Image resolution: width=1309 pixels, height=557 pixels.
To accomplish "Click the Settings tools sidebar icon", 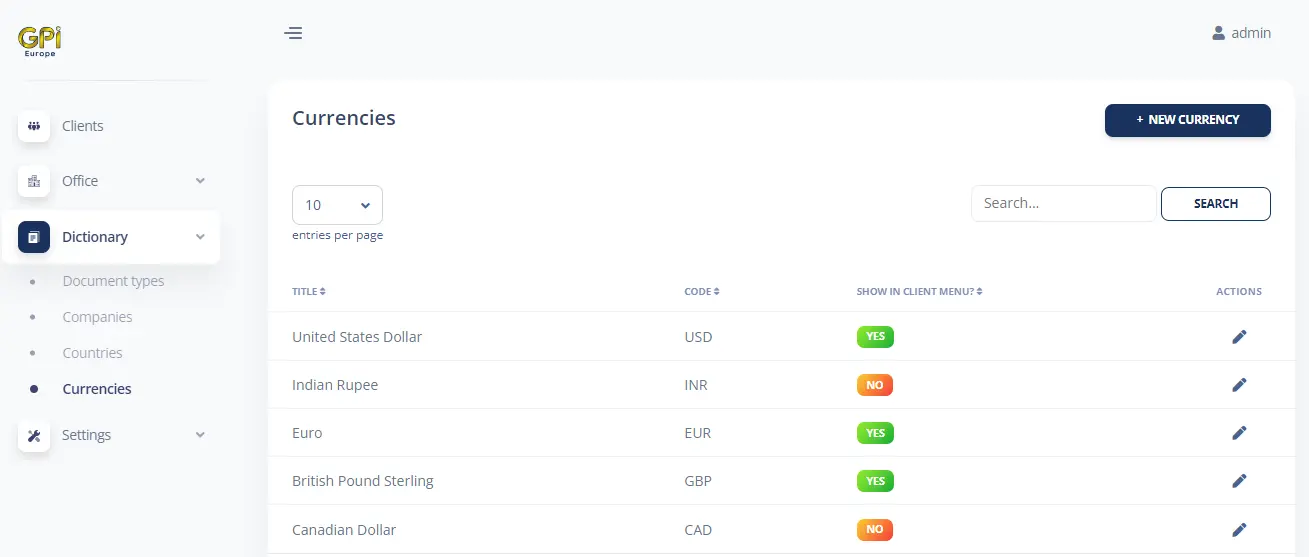I will (x=34, y=435).
